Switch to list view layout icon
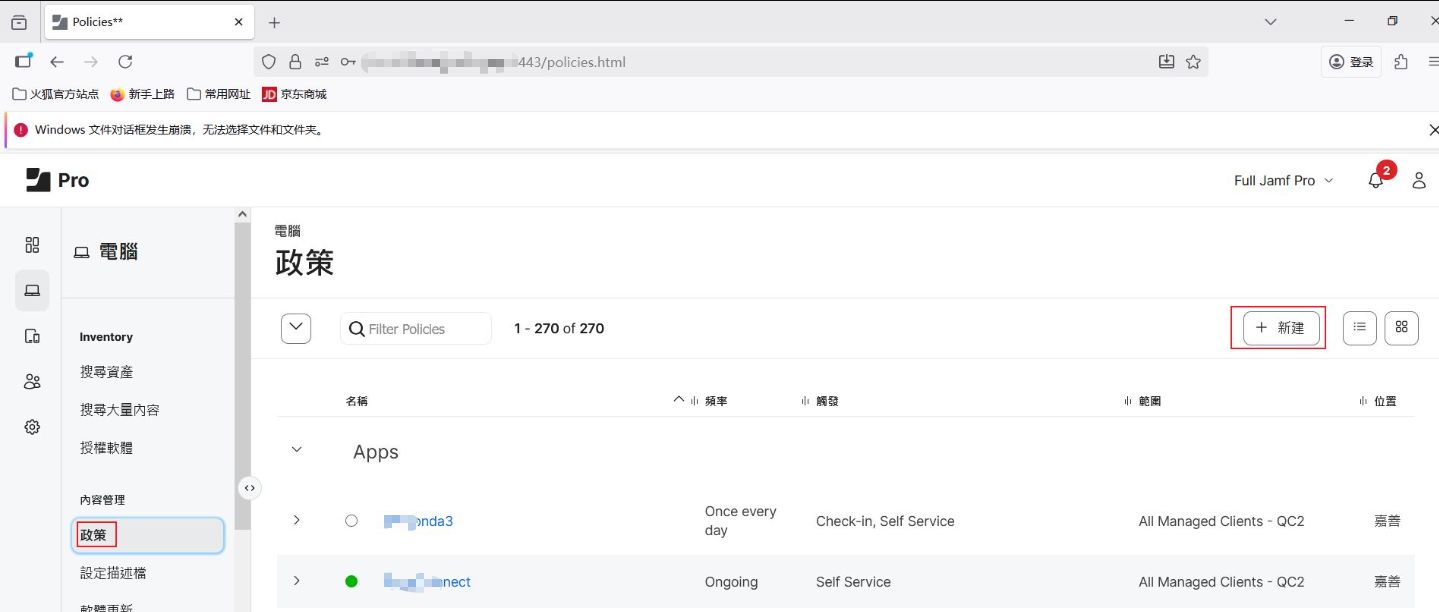This screenshot has width=1439, height=612. (x=1359, y=328)
